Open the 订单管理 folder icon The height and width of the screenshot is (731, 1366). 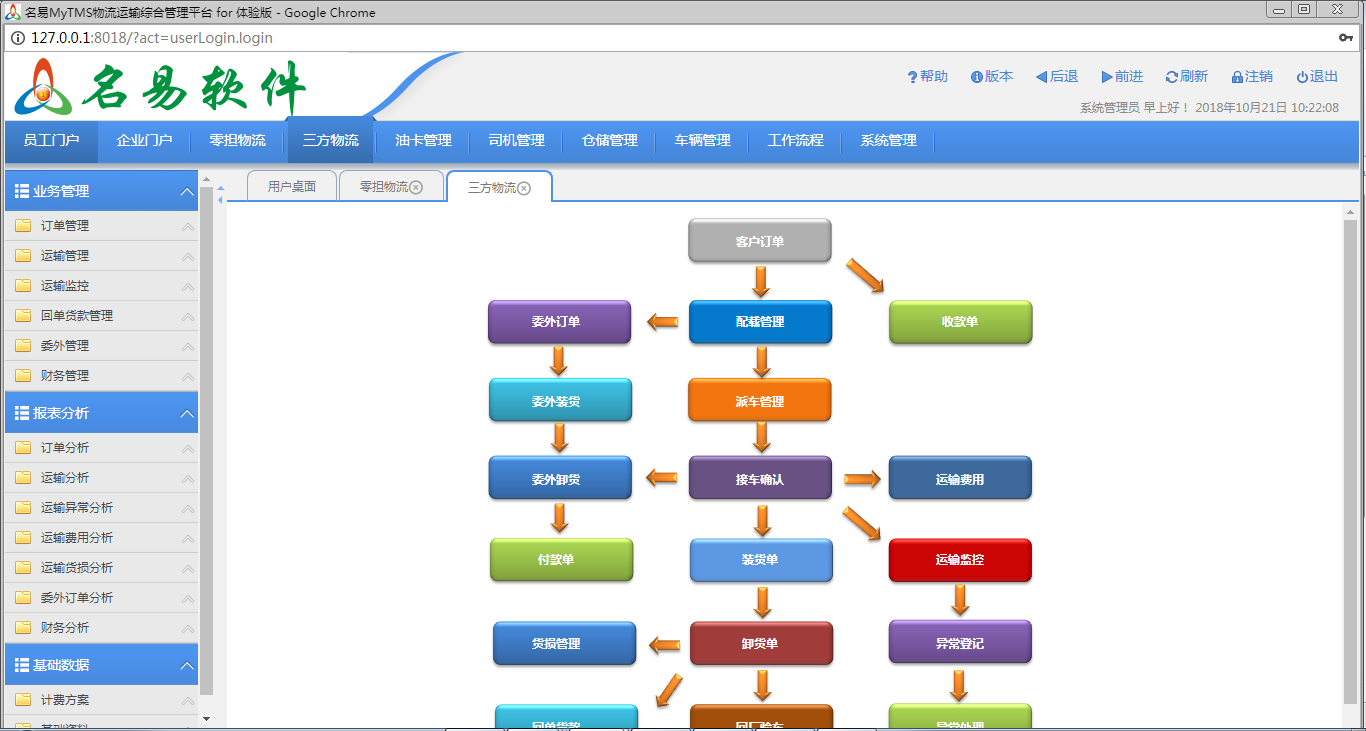click(x=23, y=226)
